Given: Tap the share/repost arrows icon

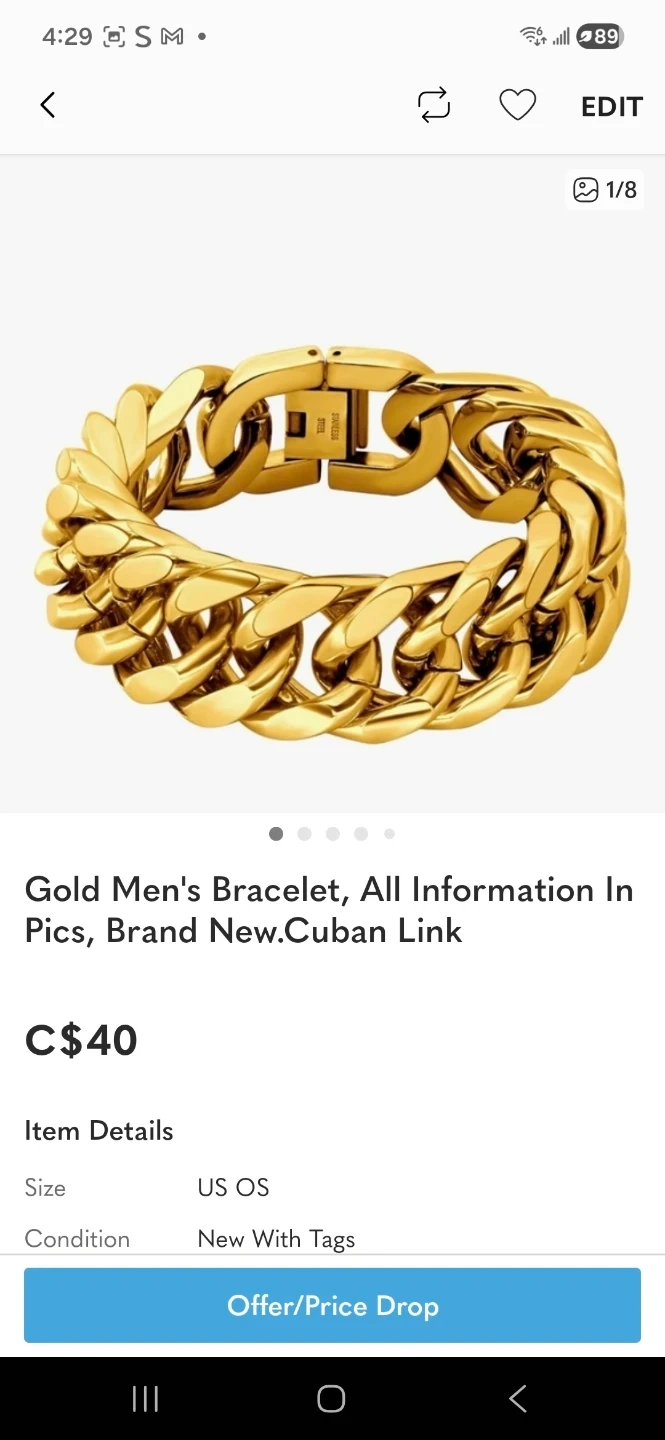Looking at the screenshot, I should tap(434, 105).
